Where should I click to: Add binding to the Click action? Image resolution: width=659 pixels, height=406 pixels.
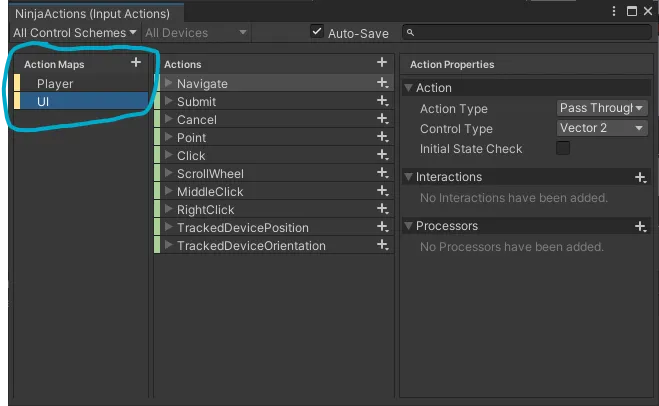coord(382,155)
